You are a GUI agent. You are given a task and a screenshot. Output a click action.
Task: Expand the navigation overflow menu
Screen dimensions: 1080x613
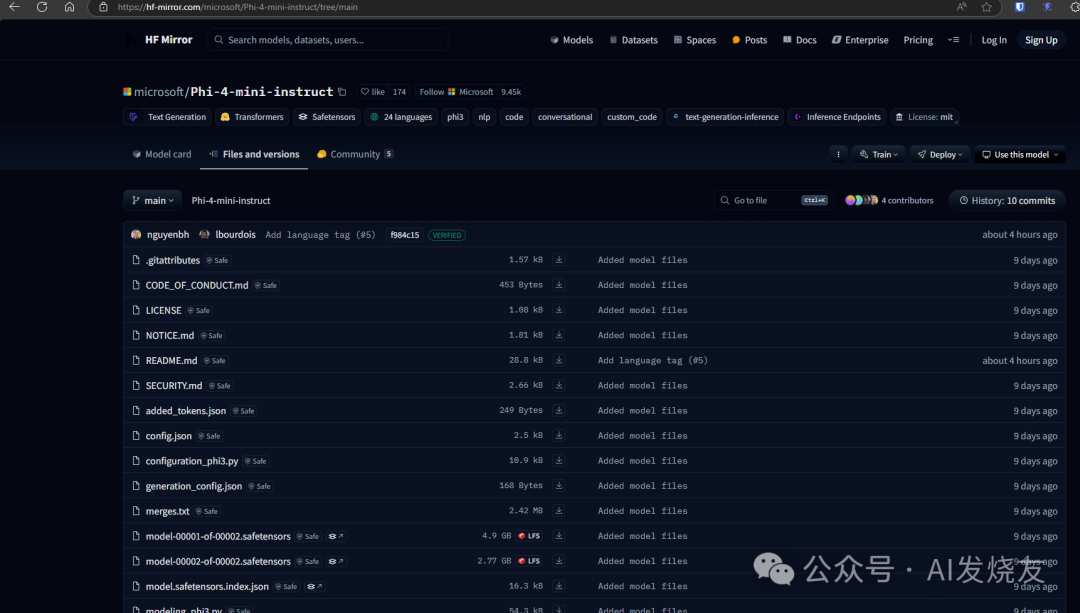pyautogui.click(x=953, y=40)
